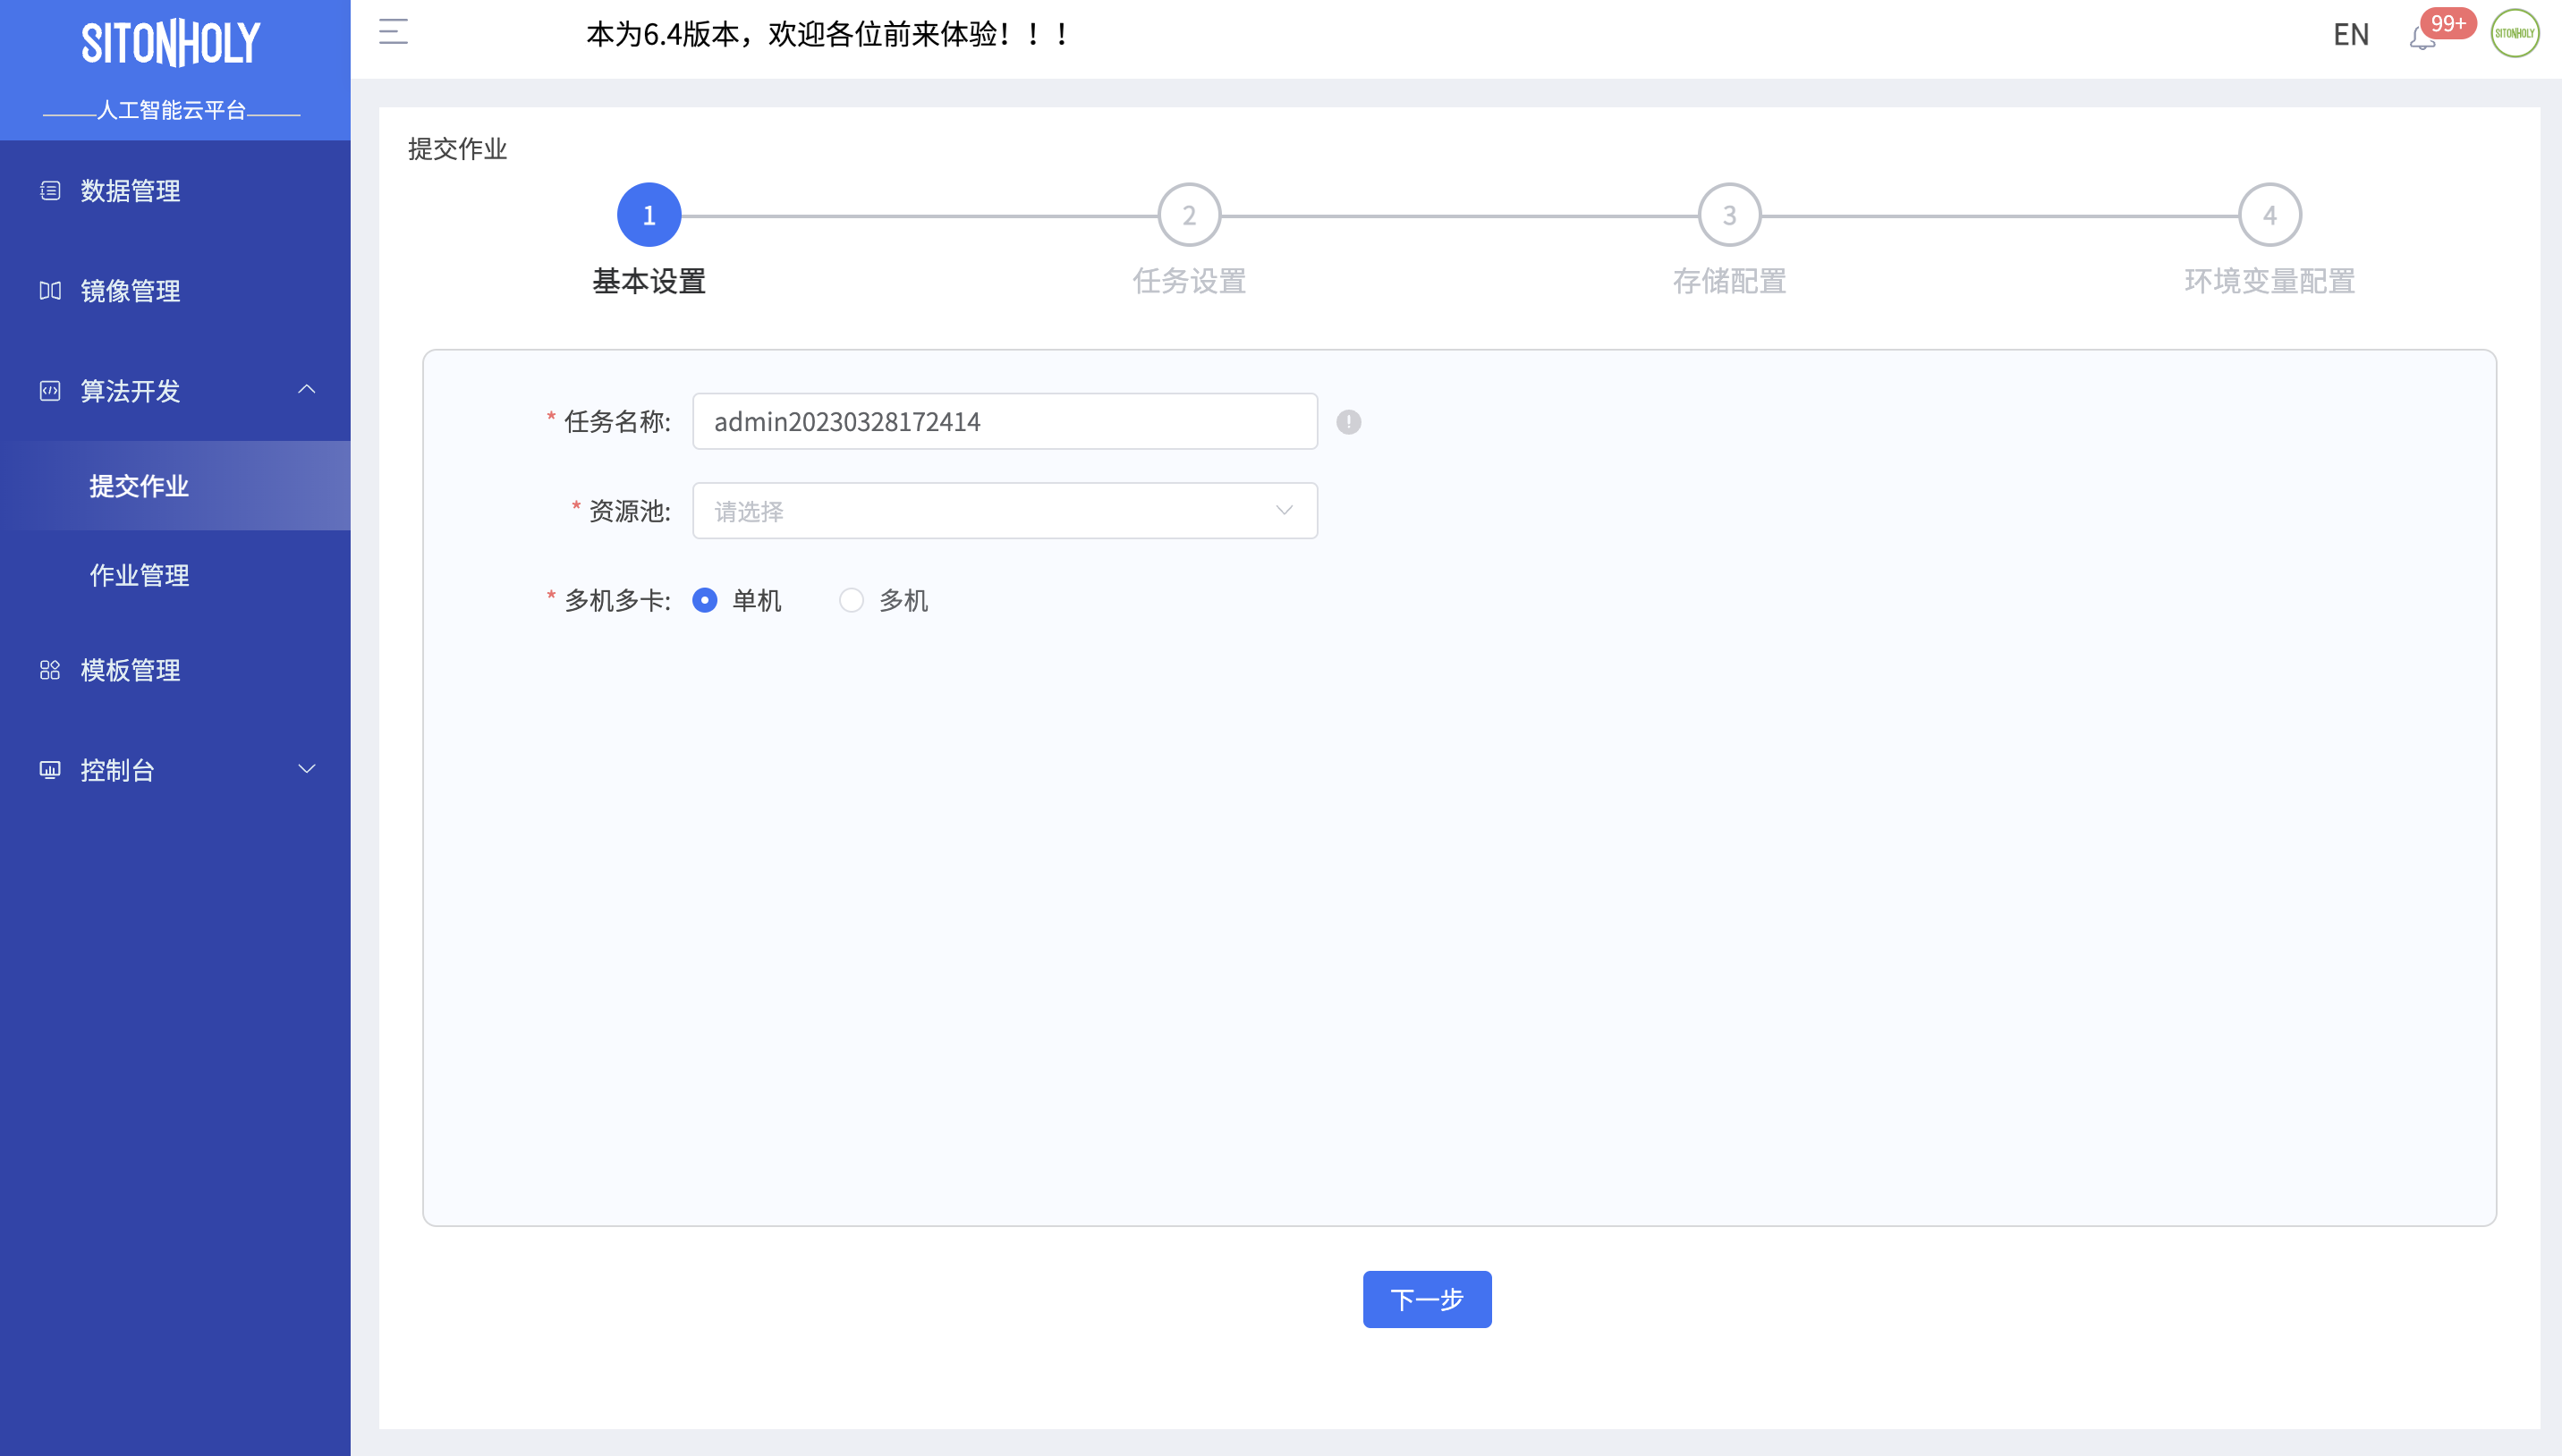The height and width of the screenshot is (1456, 2562).
Task: Click the 多机多卡 field label
Action: 617,600
